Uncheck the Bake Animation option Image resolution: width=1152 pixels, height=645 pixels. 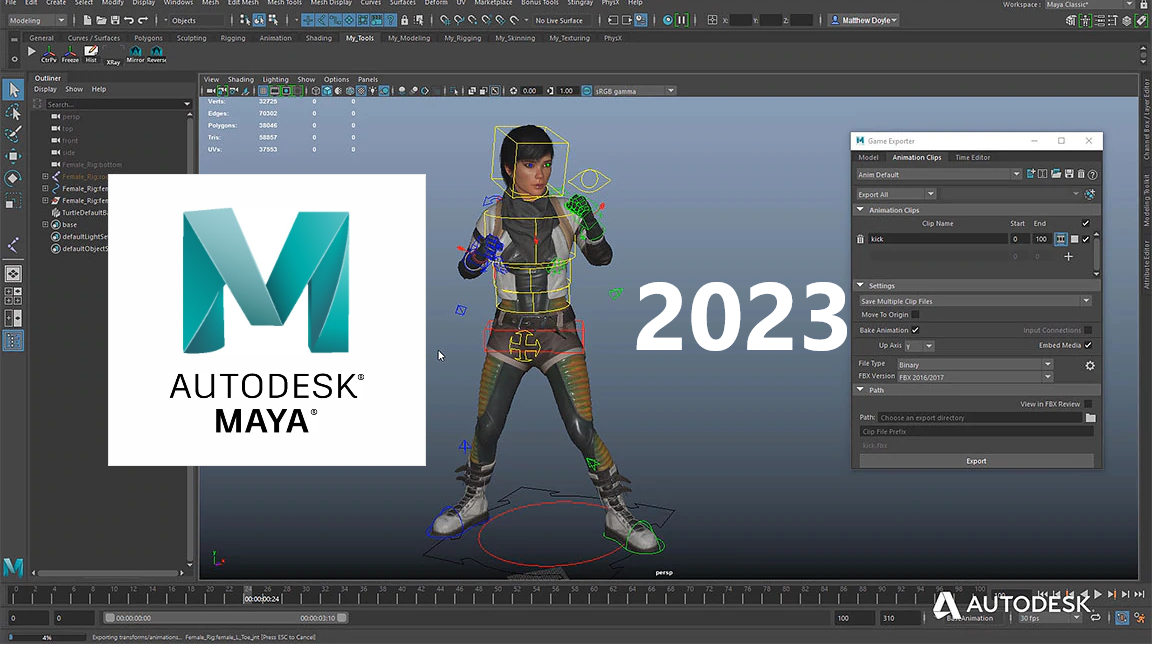pos(915,330)
